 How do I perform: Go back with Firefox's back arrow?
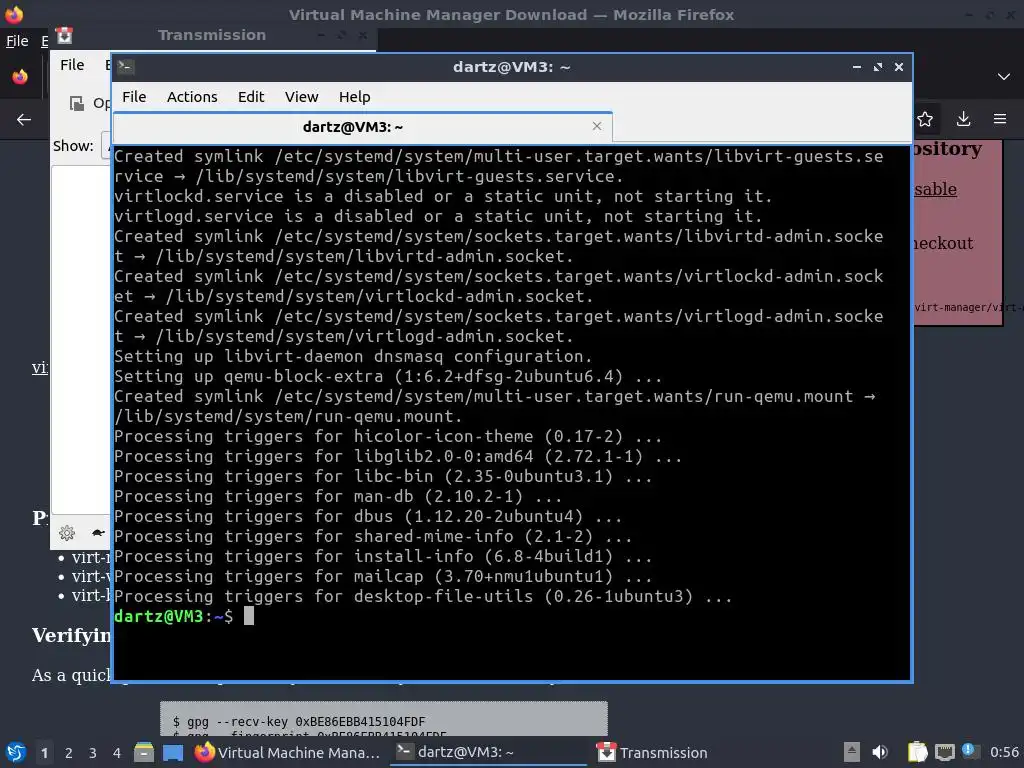[x=24, y=120]
